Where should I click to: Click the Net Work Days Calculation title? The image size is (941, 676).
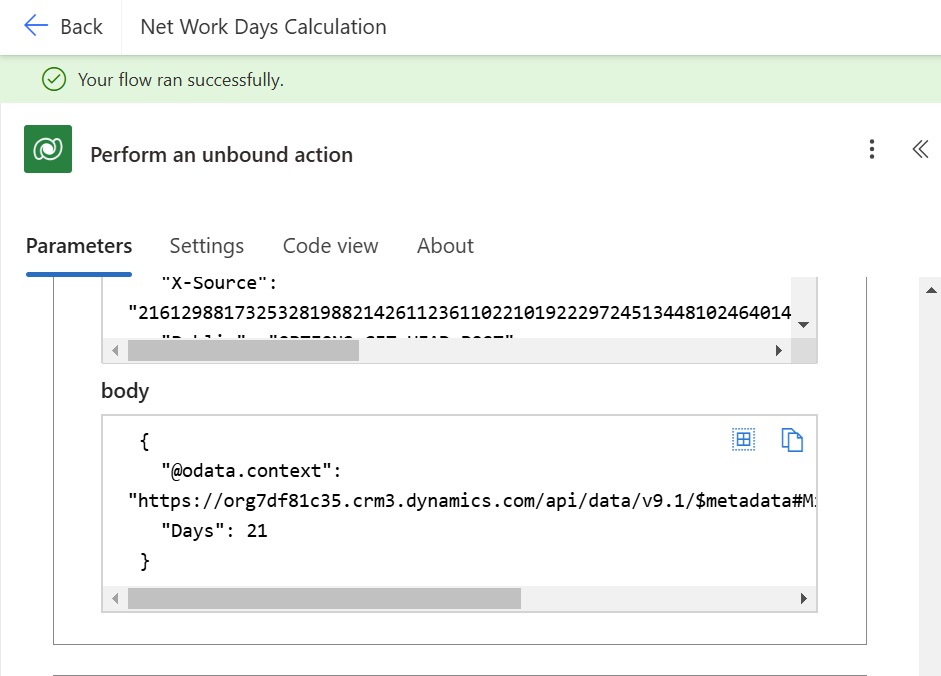(x=263, y=27)
